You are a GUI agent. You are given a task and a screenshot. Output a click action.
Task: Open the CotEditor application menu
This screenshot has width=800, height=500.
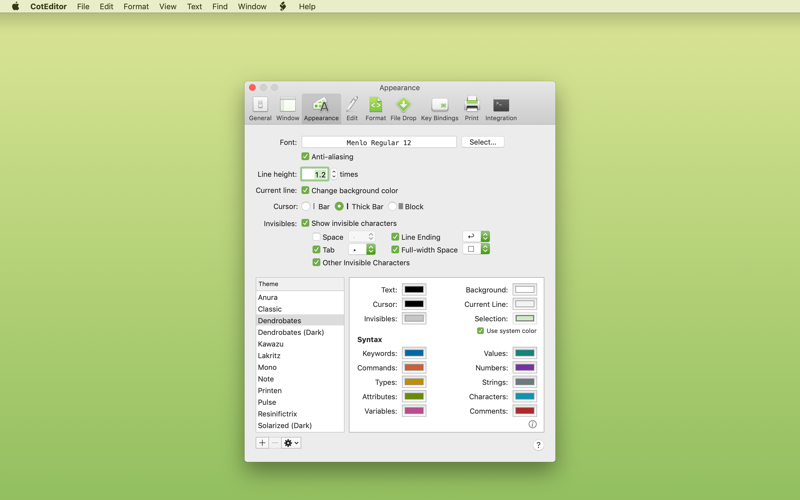point(48,7)
